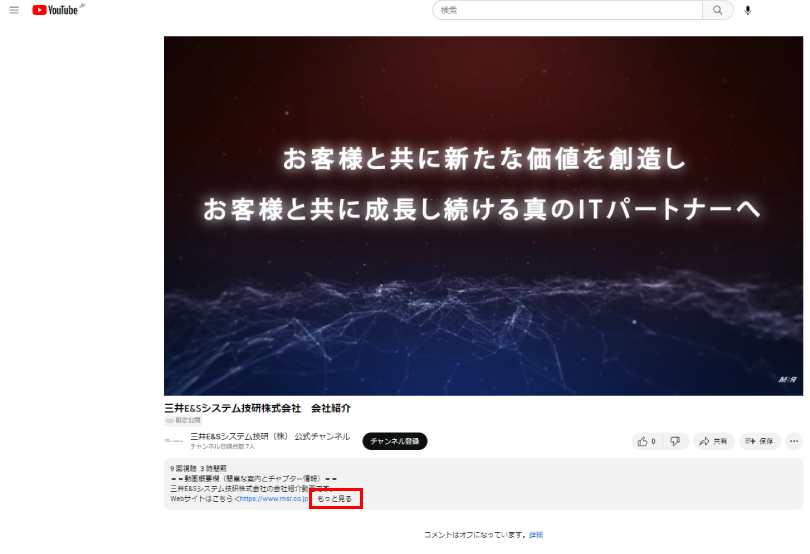Viewport: 810px width, 554px height.
Task: Click the 限定公開 unlisted badge
Action: pos(183,420)
